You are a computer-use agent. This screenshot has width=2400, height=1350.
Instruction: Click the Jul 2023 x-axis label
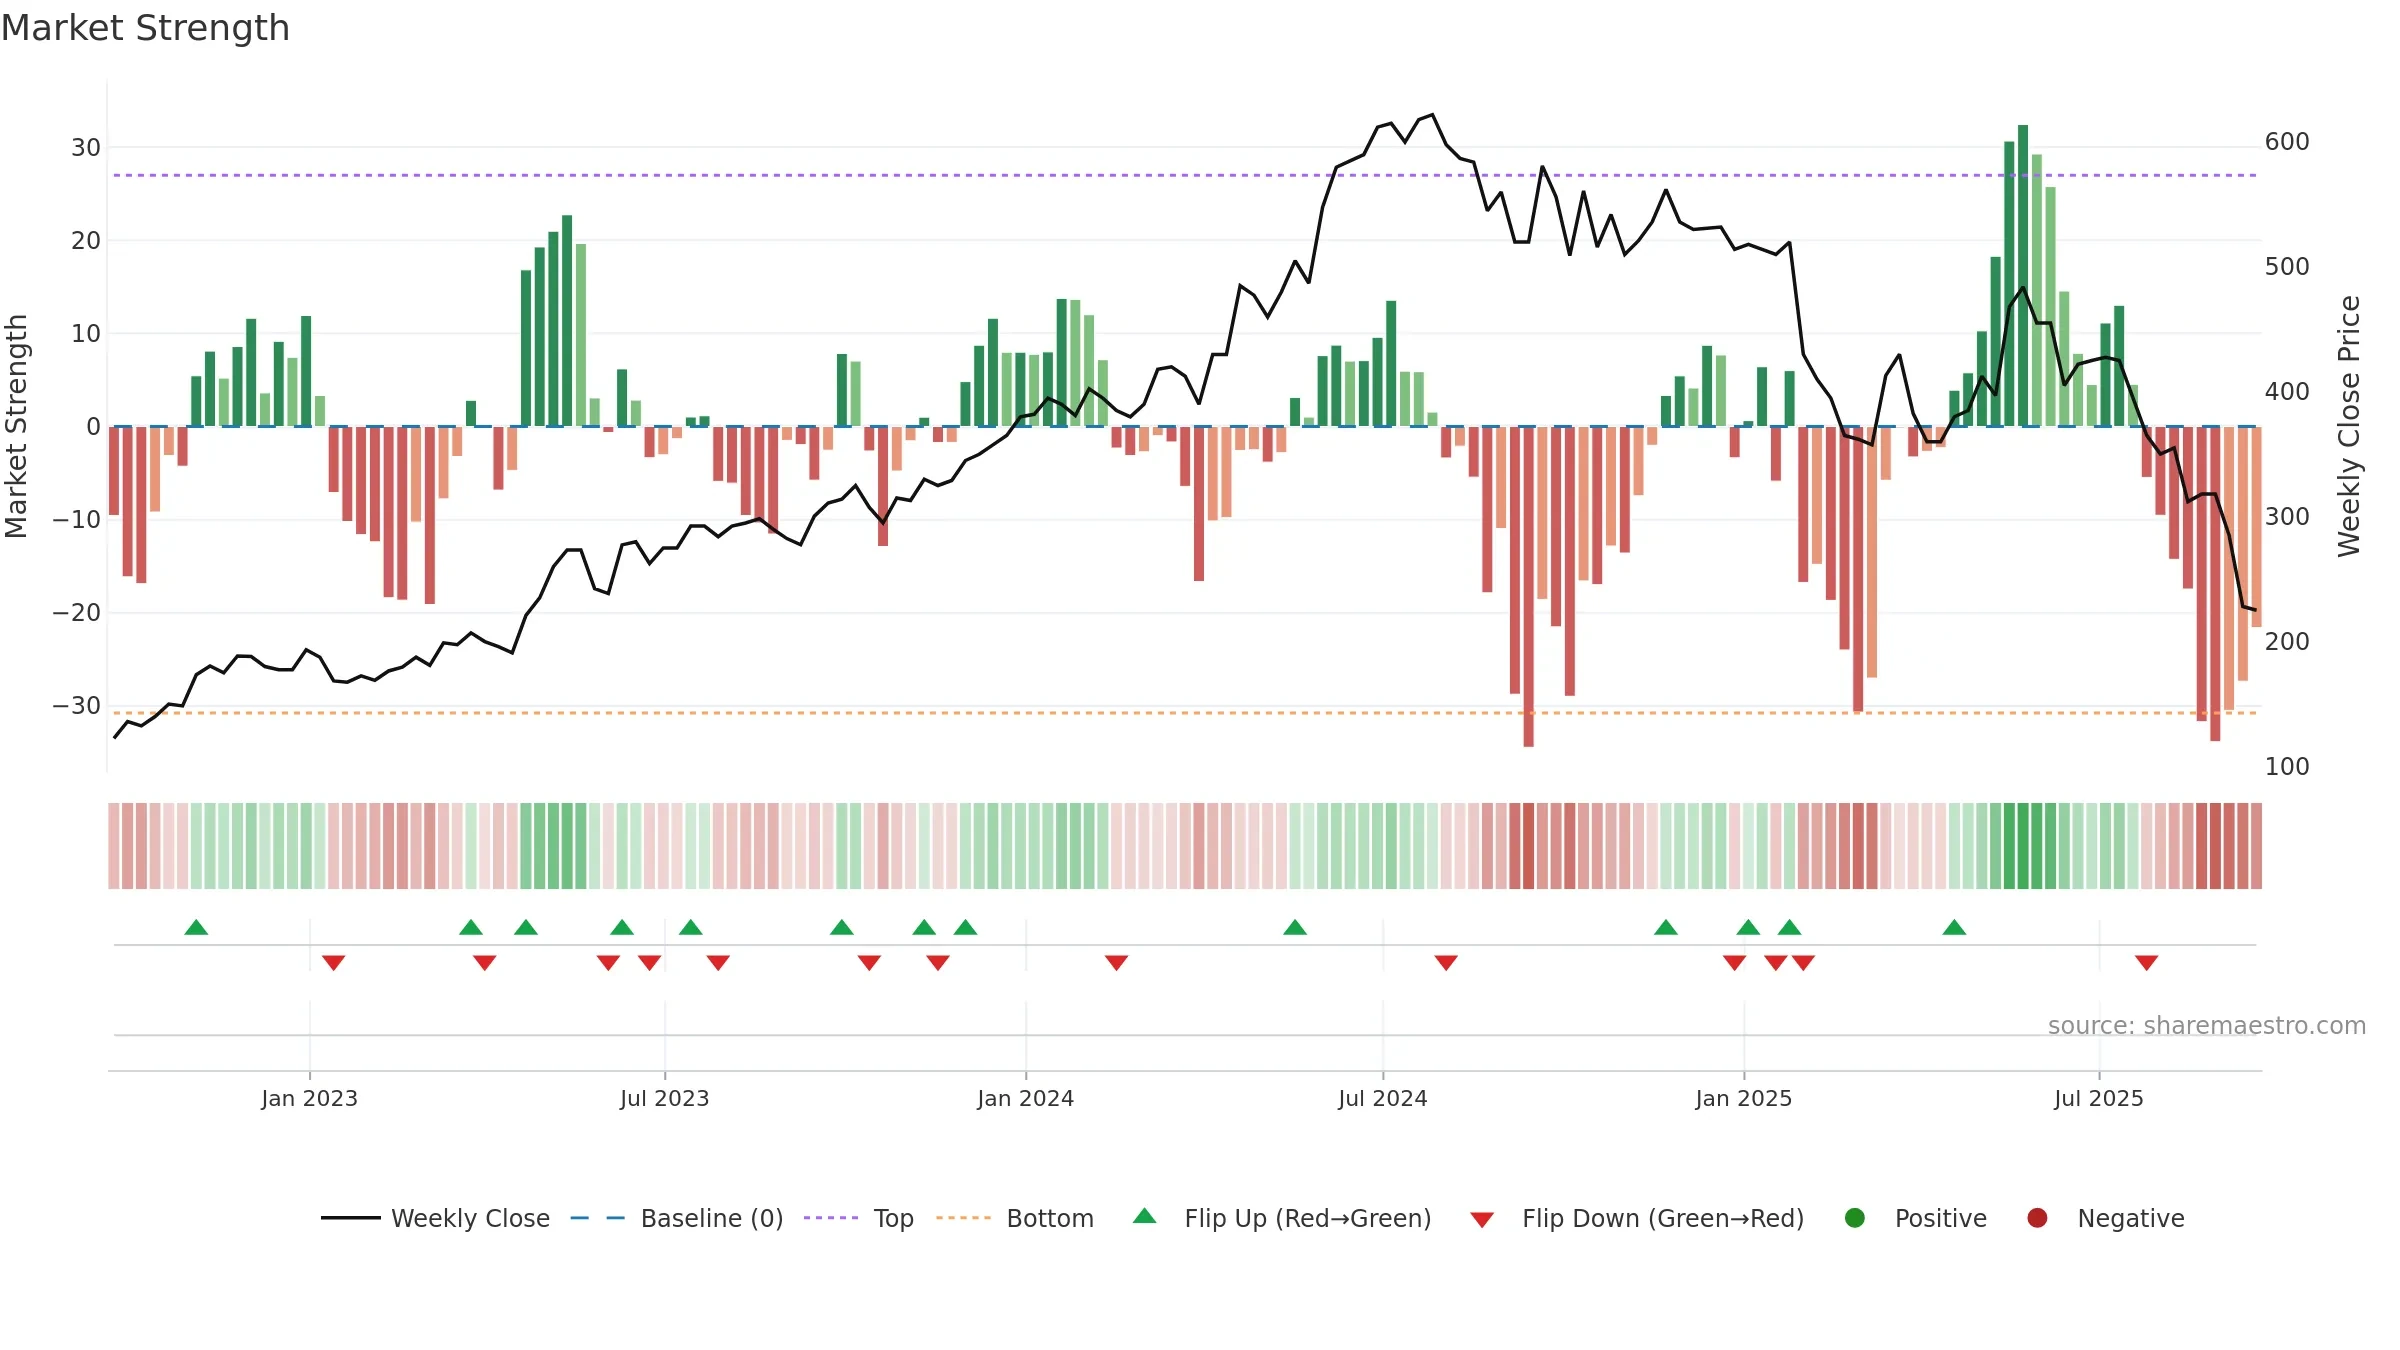665,1098
